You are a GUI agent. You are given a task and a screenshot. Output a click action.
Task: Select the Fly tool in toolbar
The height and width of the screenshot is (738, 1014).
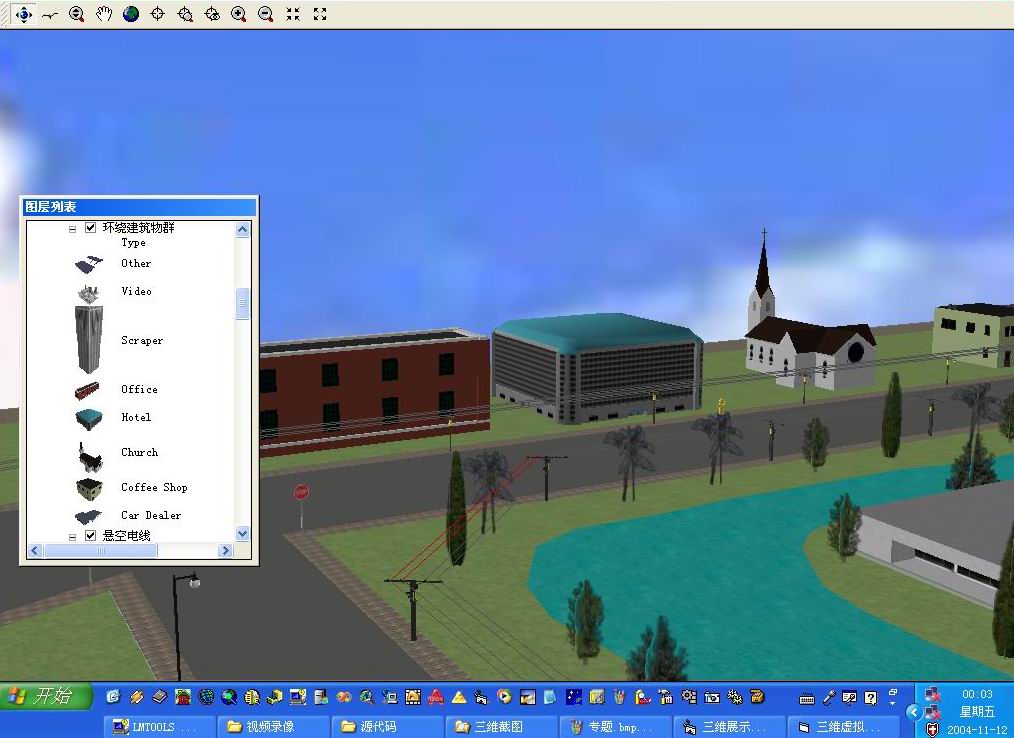[50, 14]
